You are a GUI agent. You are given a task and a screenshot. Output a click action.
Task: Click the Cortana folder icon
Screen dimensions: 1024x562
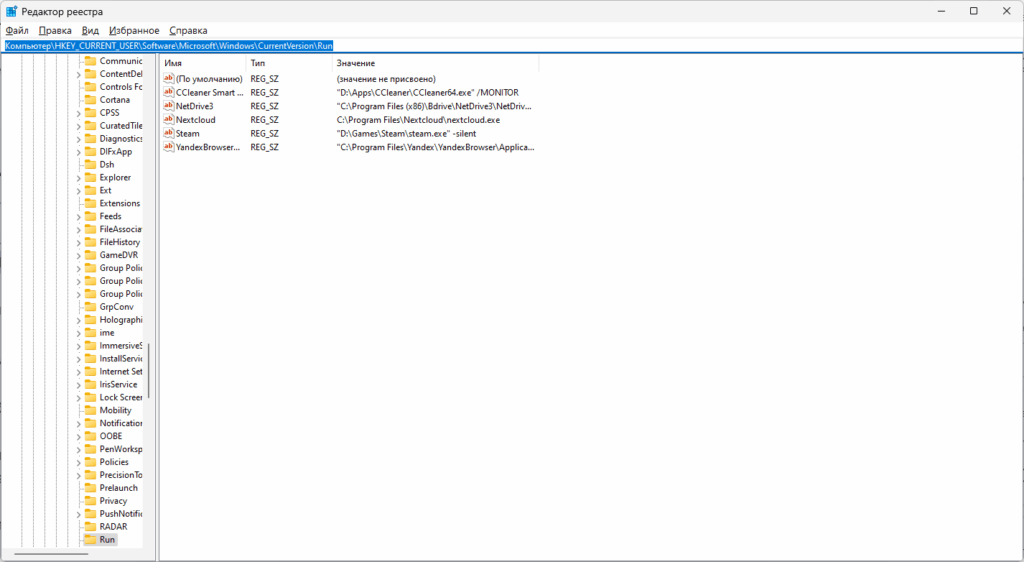90,100
